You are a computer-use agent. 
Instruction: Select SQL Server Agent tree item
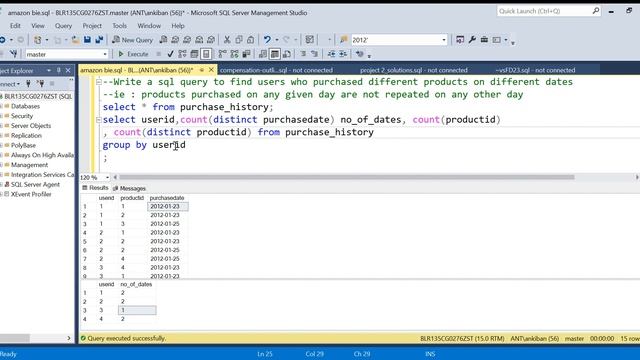click(35, 184)
